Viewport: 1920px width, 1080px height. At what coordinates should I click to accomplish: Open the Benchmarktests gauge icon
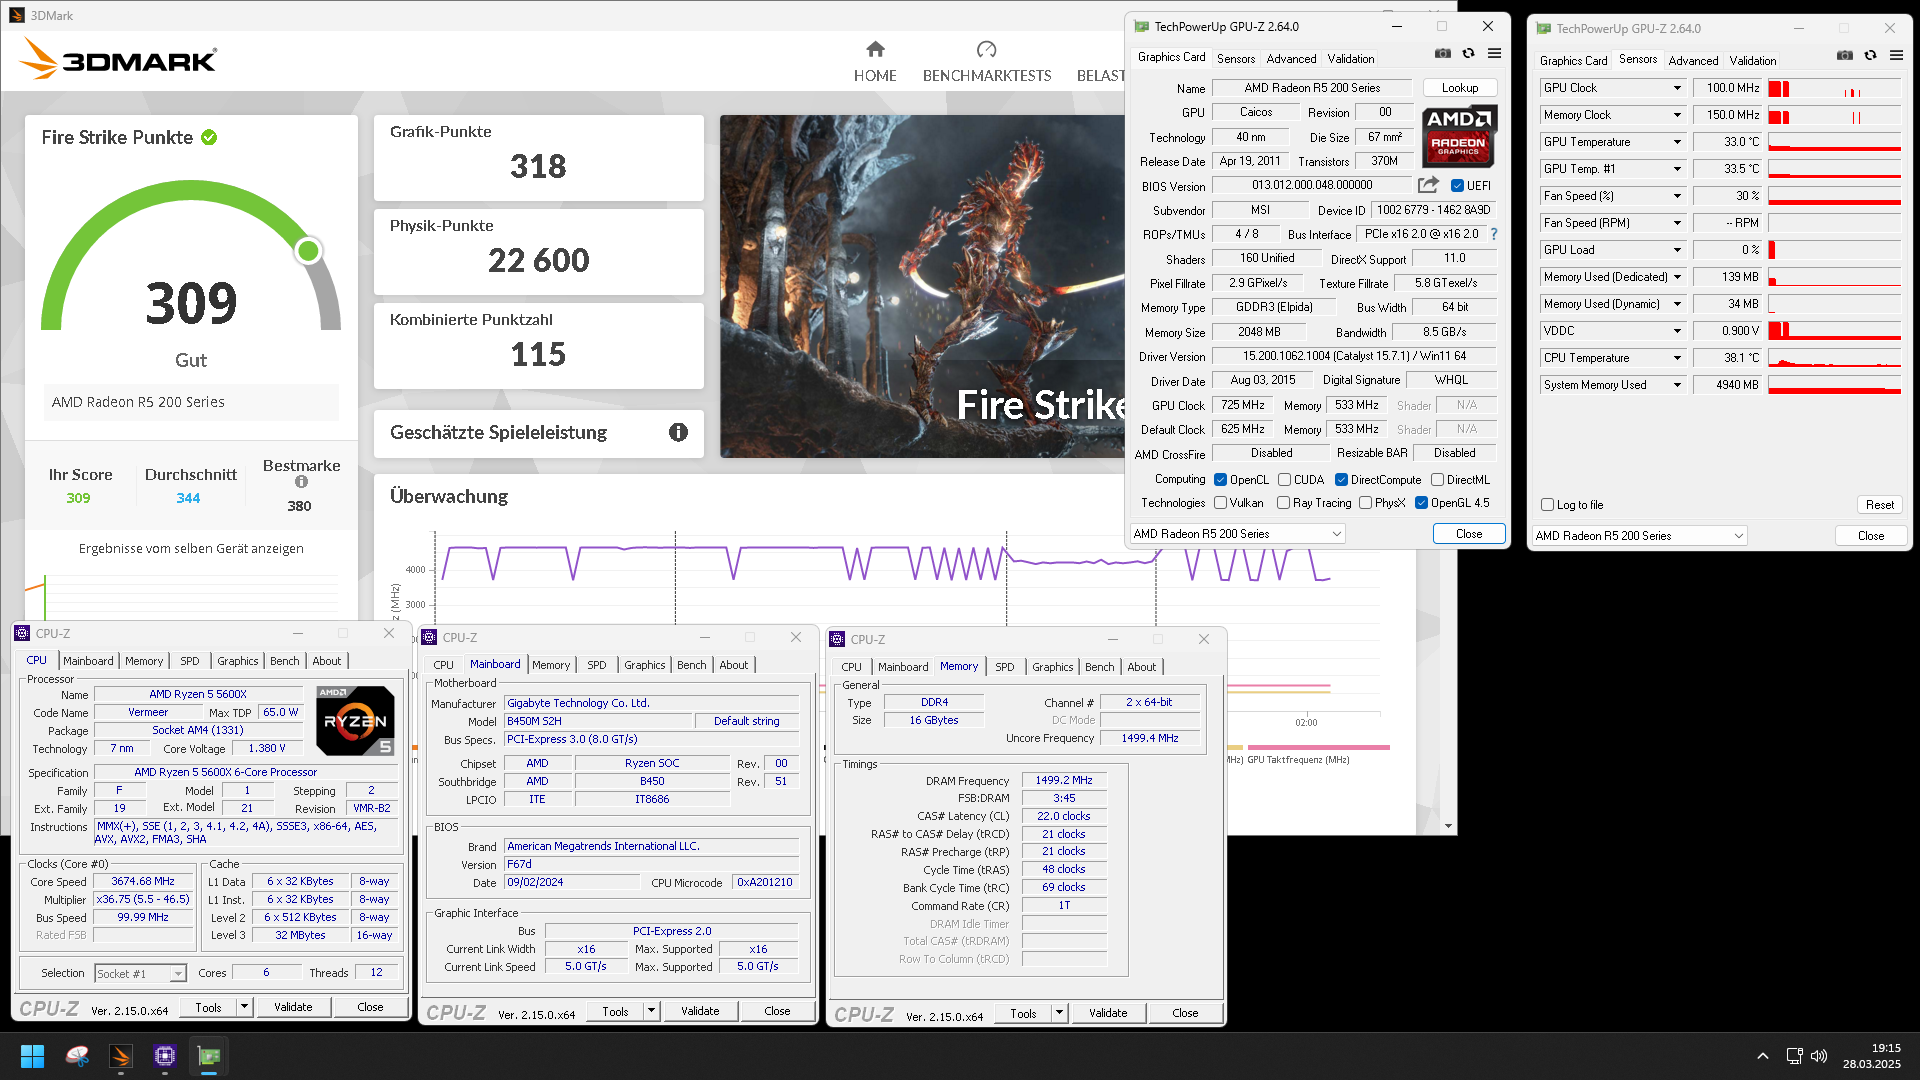pyautogui.click(x=986, y=49)
